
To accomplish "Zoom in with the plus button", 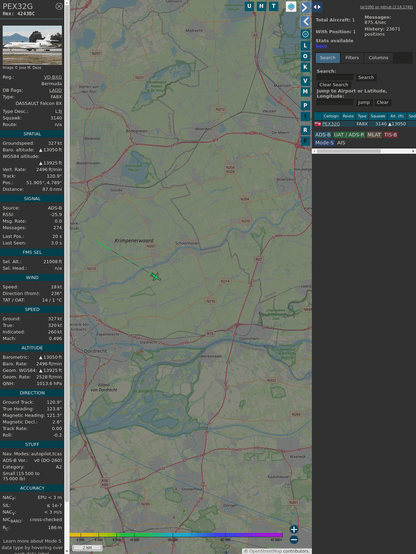I will click(294, 529).
